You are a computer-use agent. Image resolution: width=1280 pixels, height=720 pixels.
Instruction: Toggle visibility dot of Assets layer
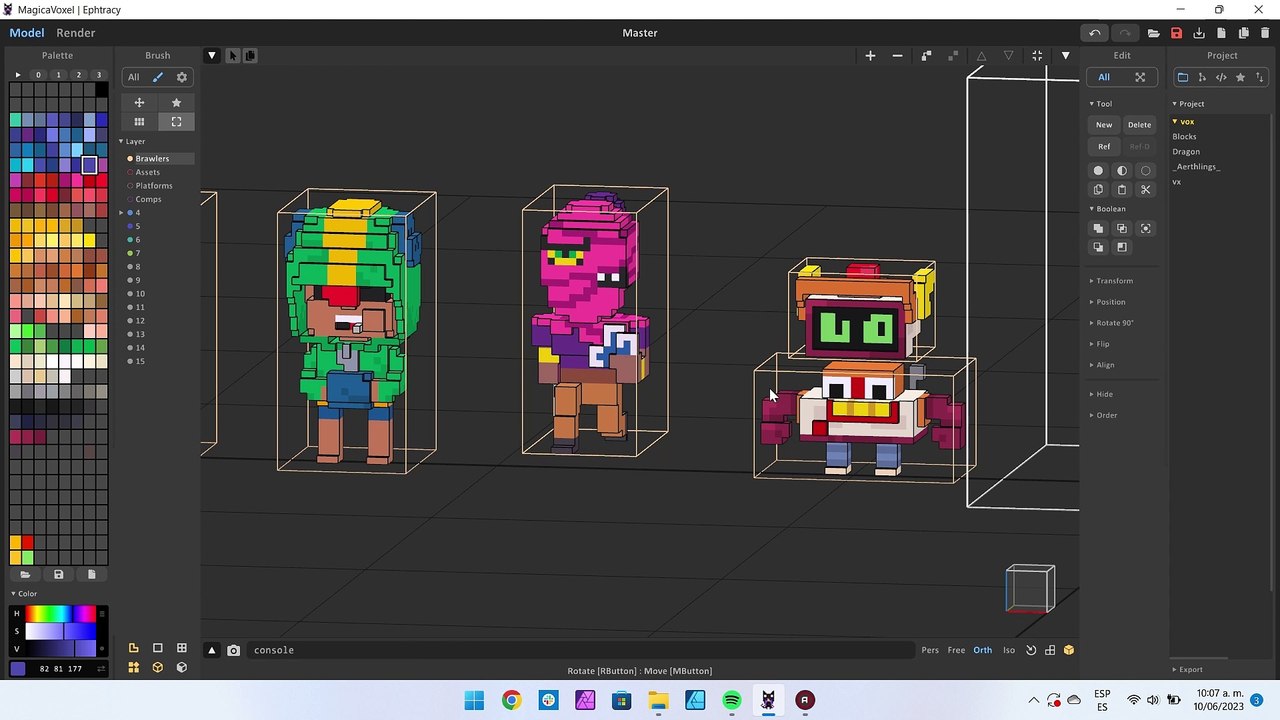click(130, 172)
